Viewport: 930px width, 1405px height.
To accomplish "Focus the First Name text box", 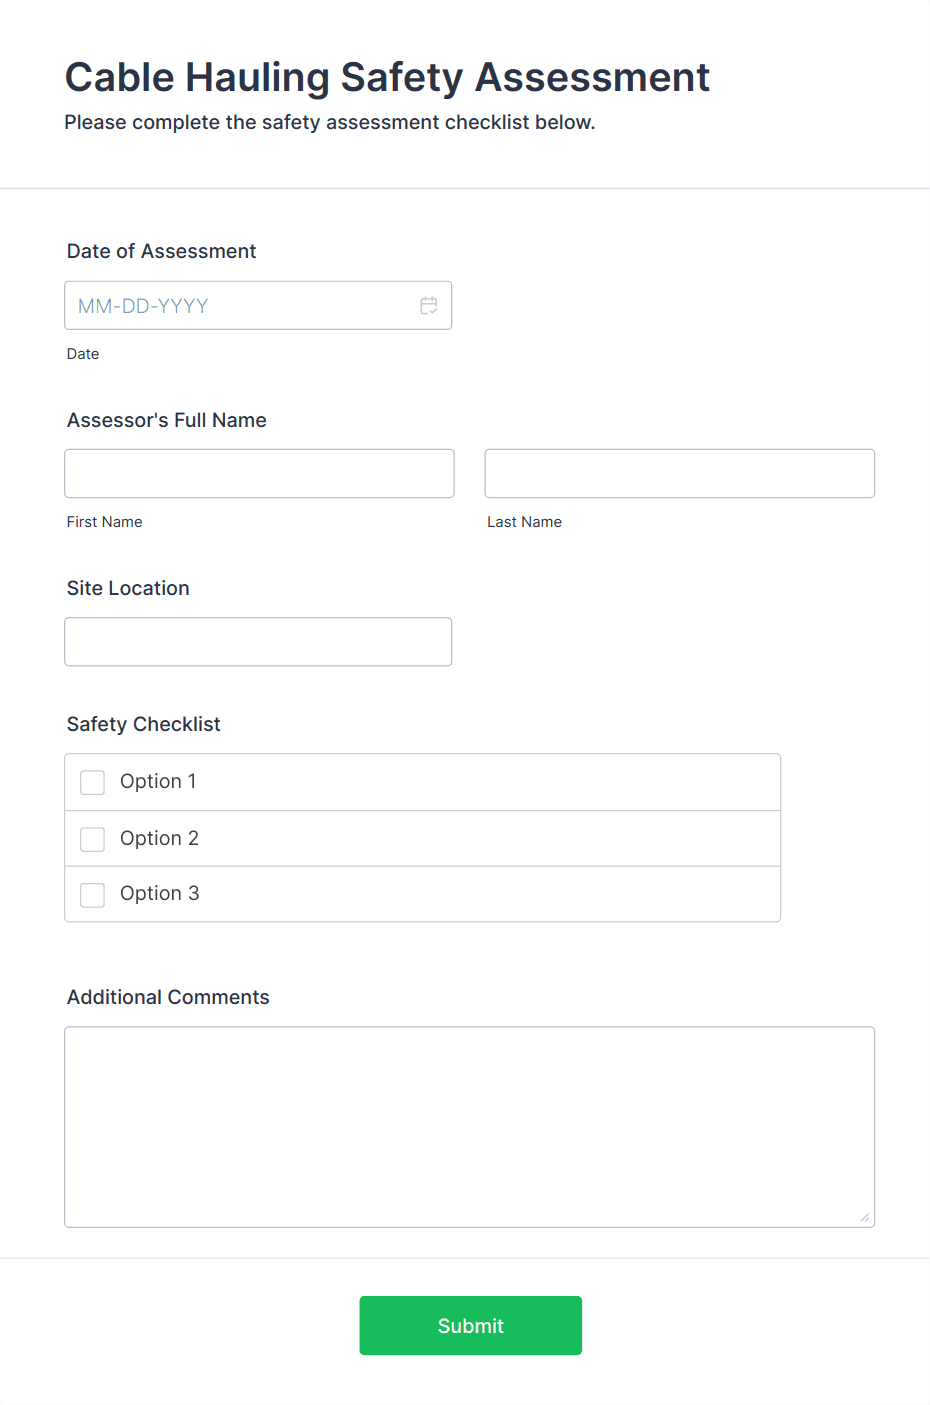I will point(259,474).
